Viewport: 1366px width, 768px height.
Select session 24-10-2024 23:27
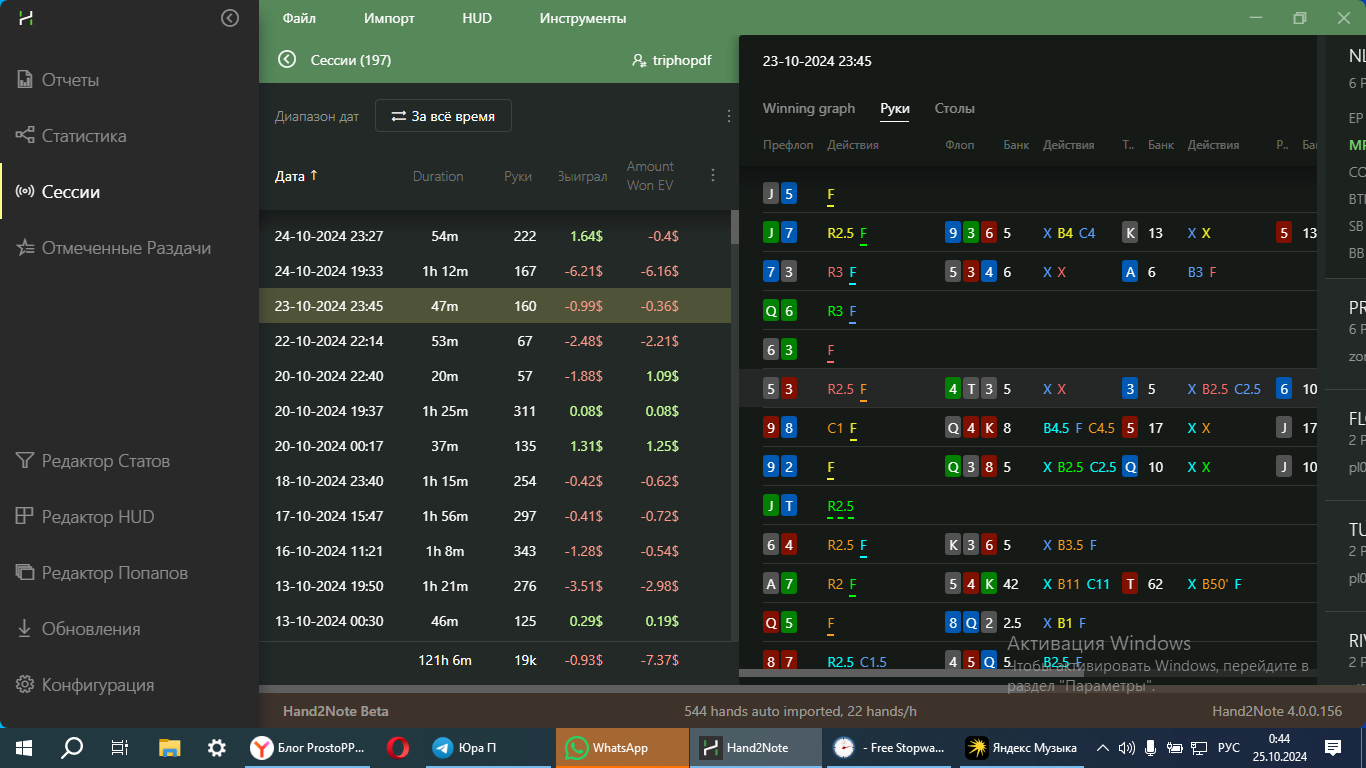click(495, 236)
